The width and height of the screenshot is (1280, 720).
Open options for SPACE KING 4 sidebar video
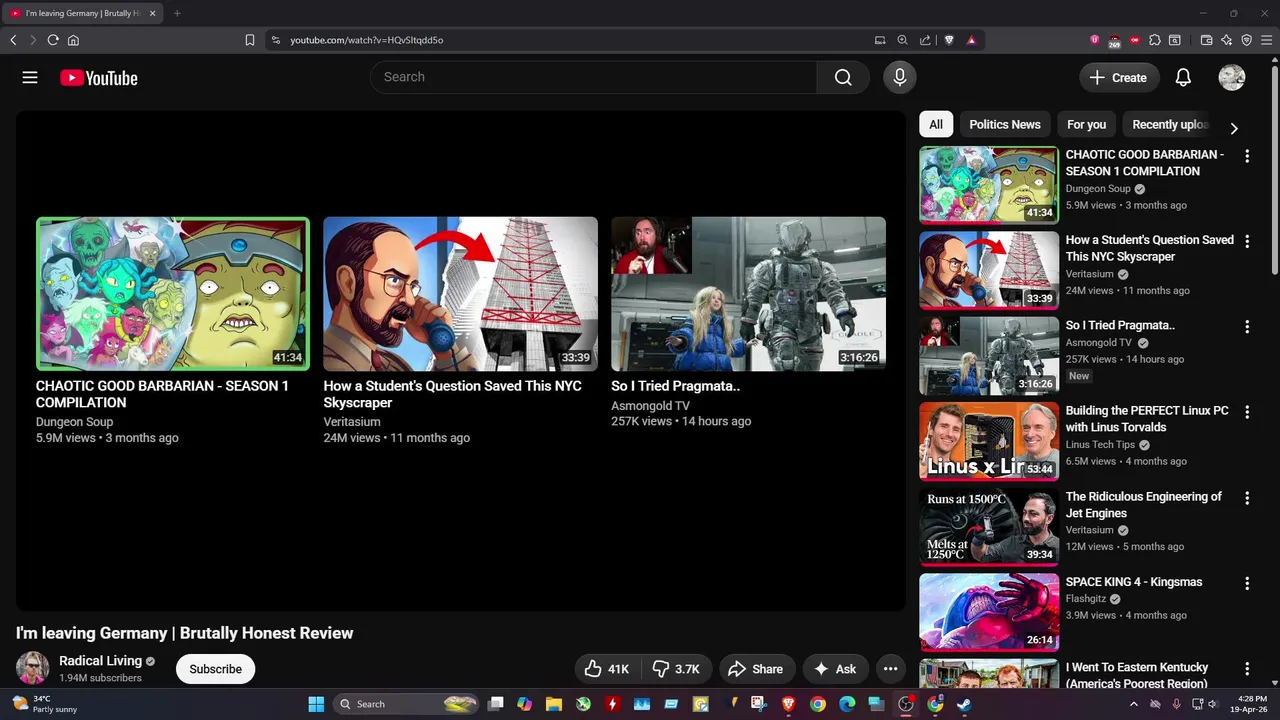coord(1246,583)
